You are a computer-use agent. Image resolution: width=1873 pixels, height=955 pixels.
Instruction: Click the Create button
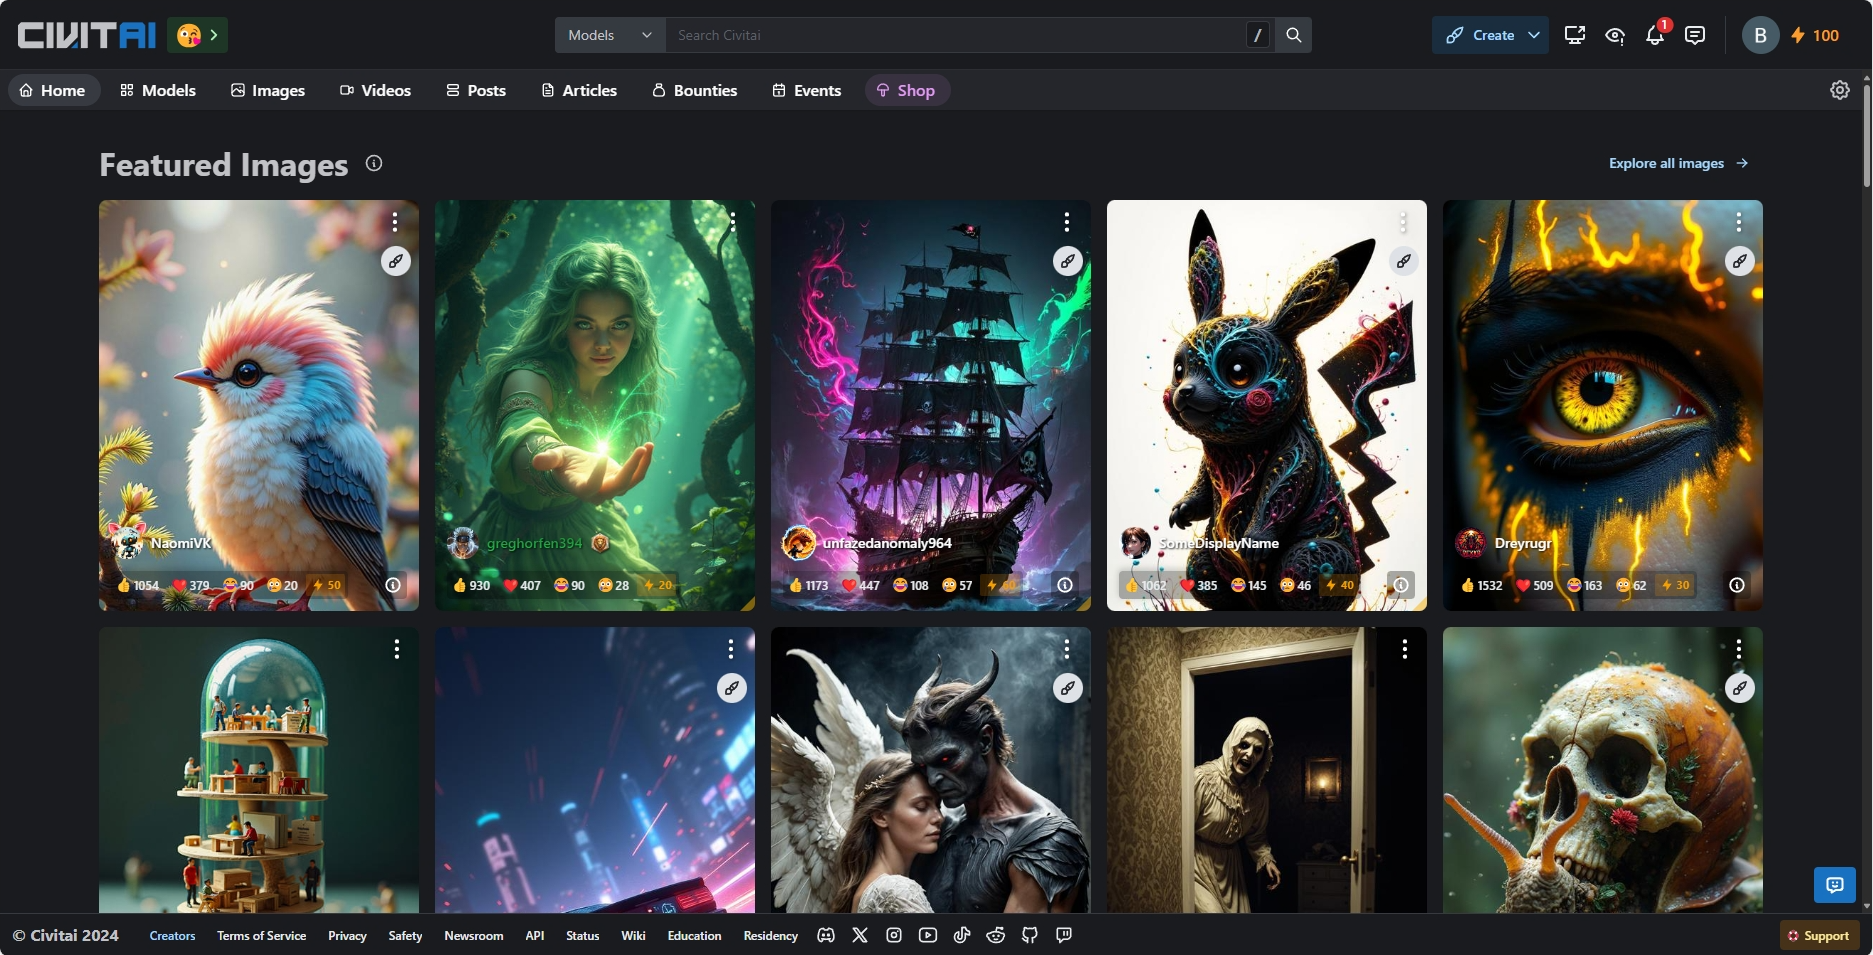tap(1479, 35)
